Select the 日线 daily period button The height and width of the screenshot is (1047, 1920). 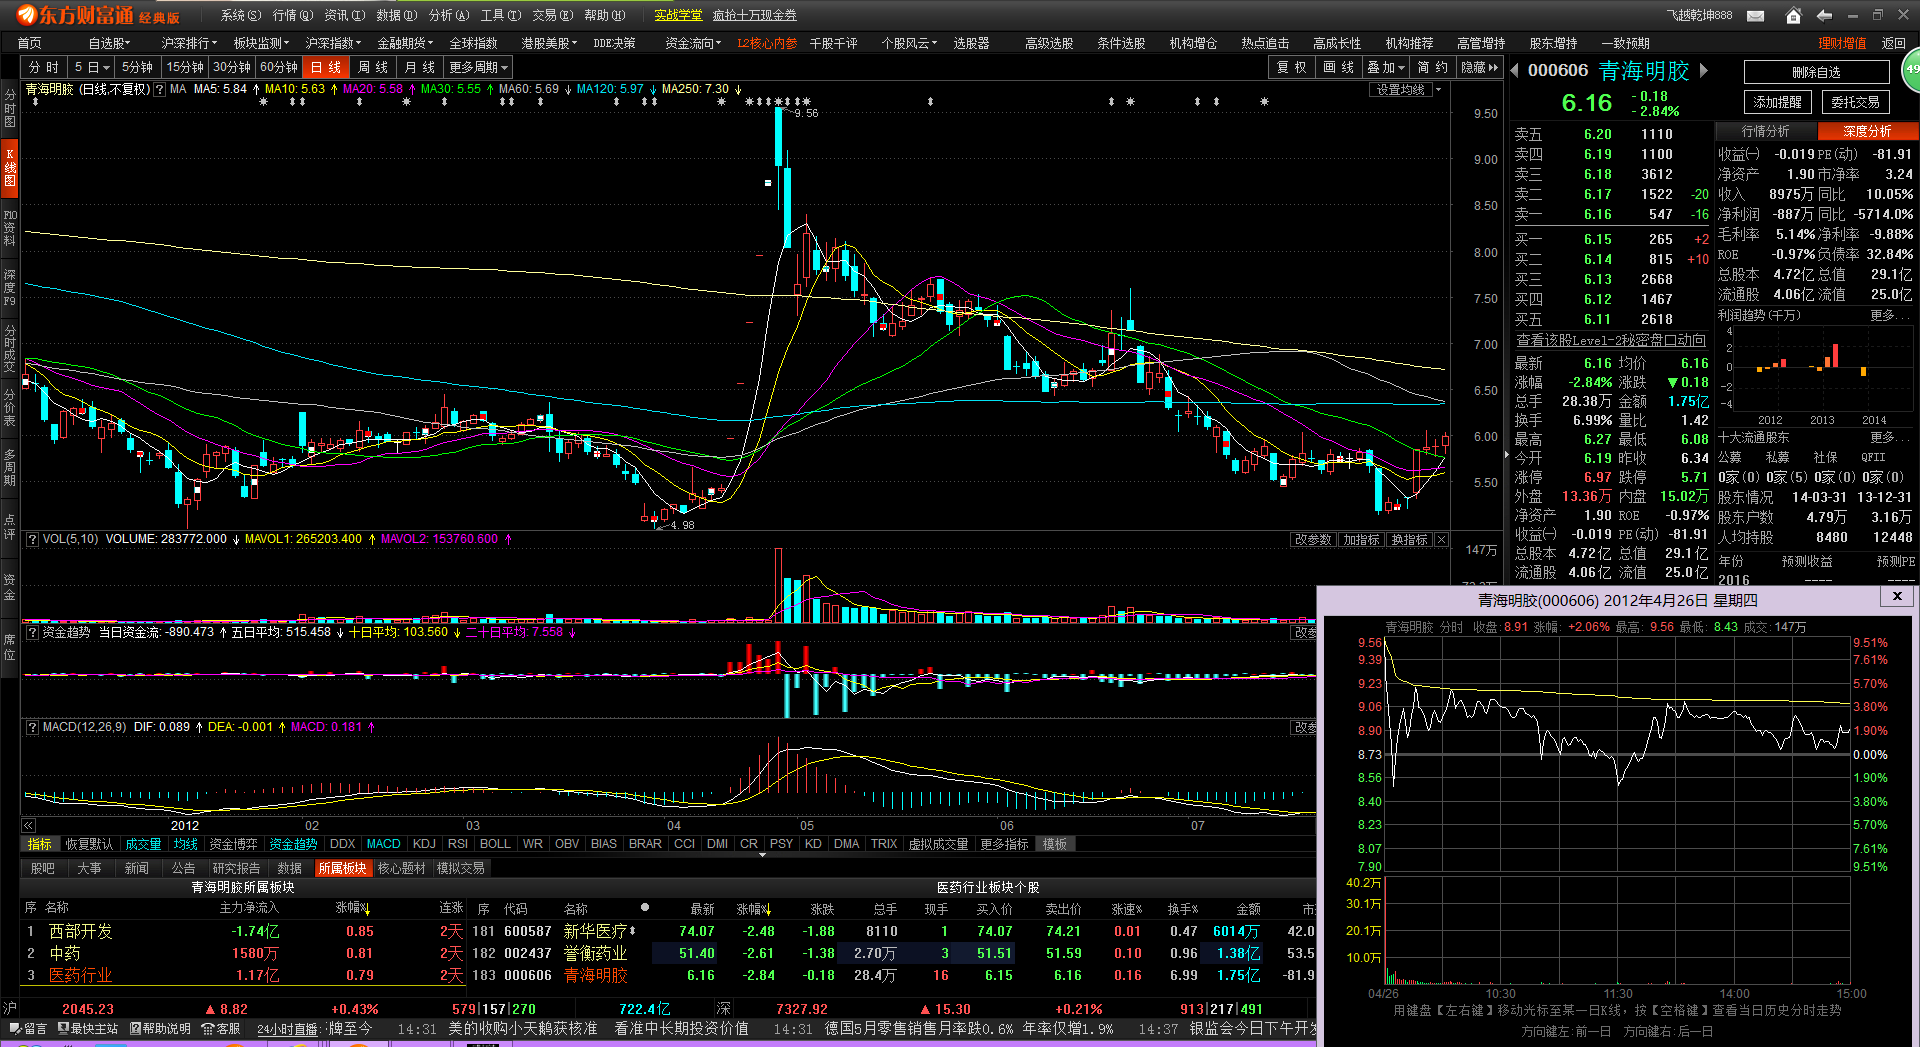(x=326, y=67)
